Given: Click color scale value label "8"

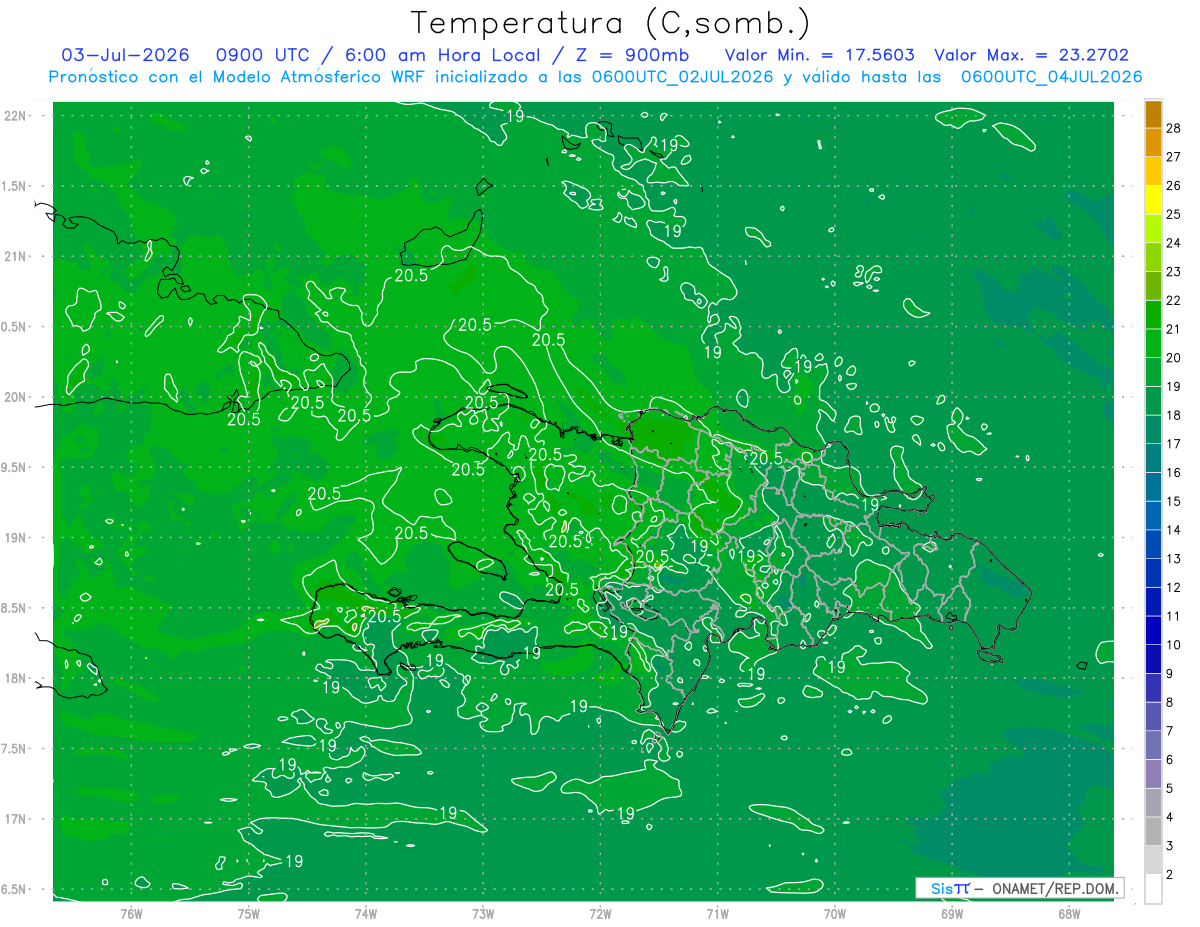Looking at the screenshot, I should 1171,702.
